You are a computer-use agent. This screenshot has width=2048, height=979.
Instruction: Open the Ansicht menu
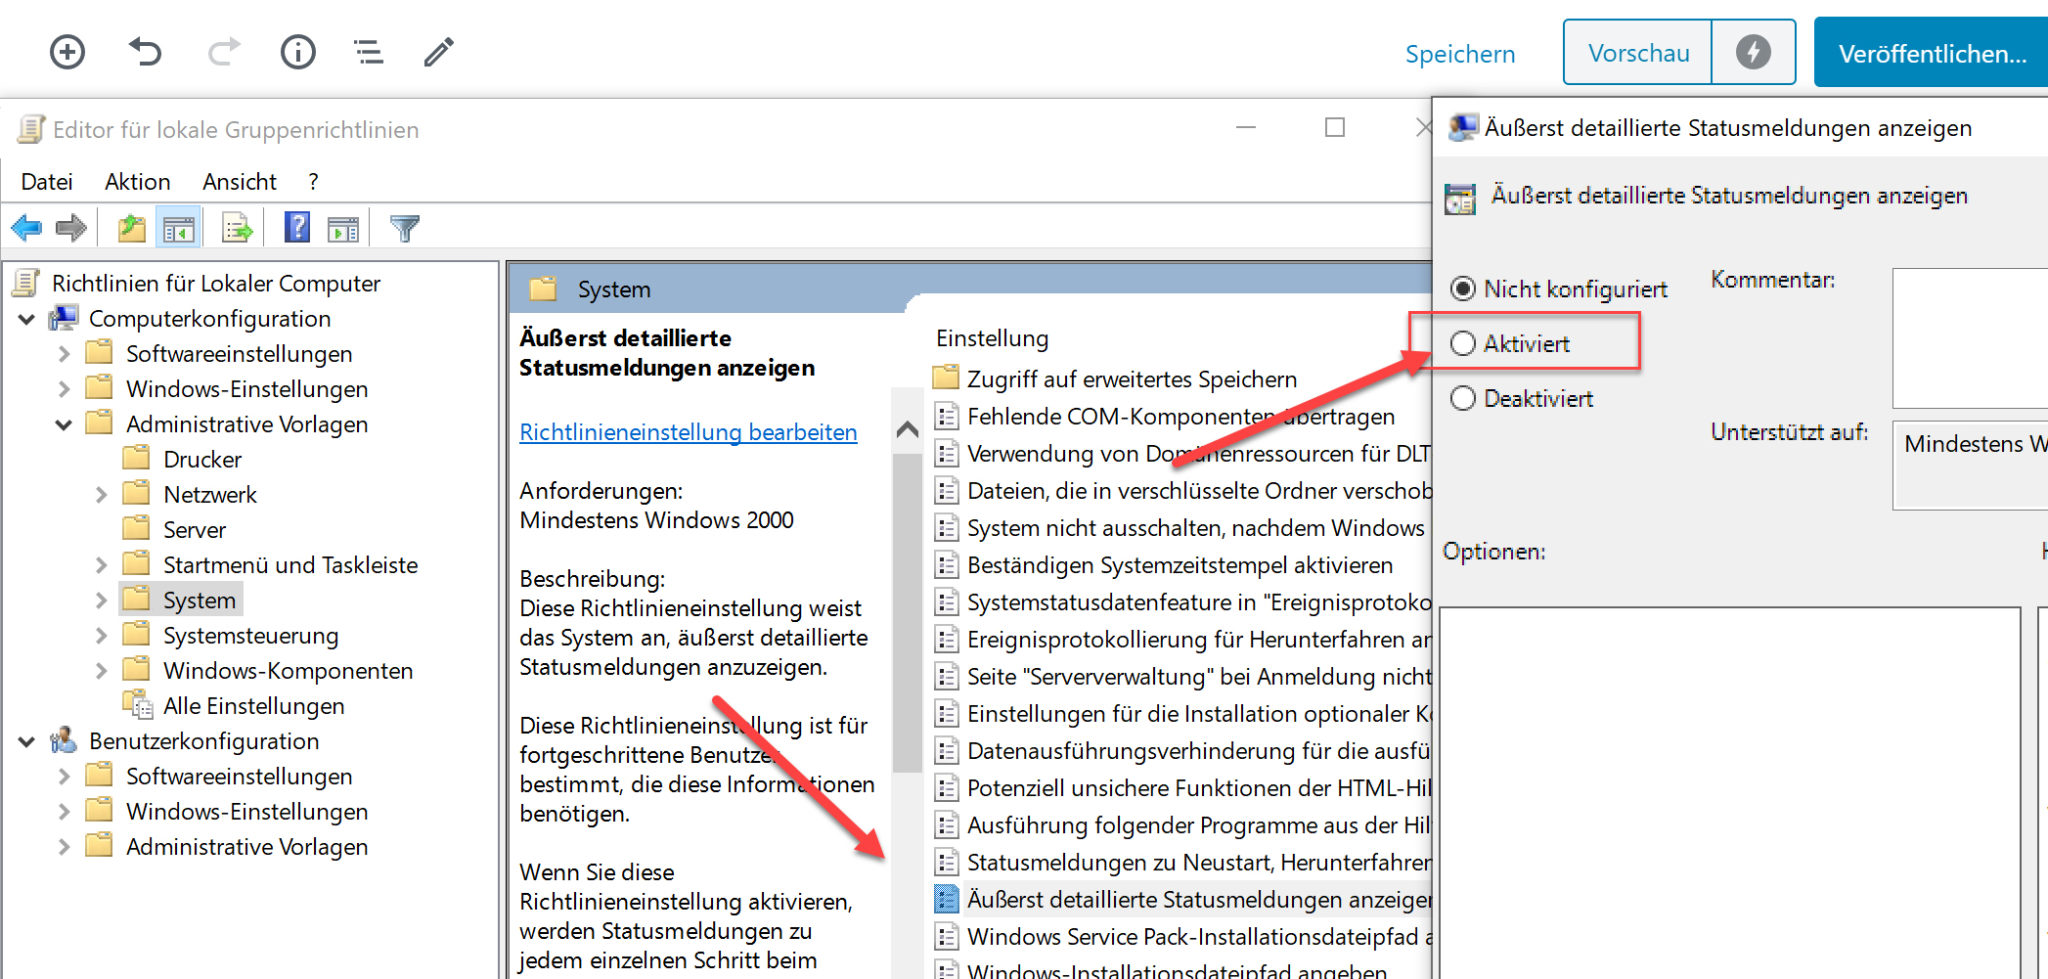click(x=239, y=181)
